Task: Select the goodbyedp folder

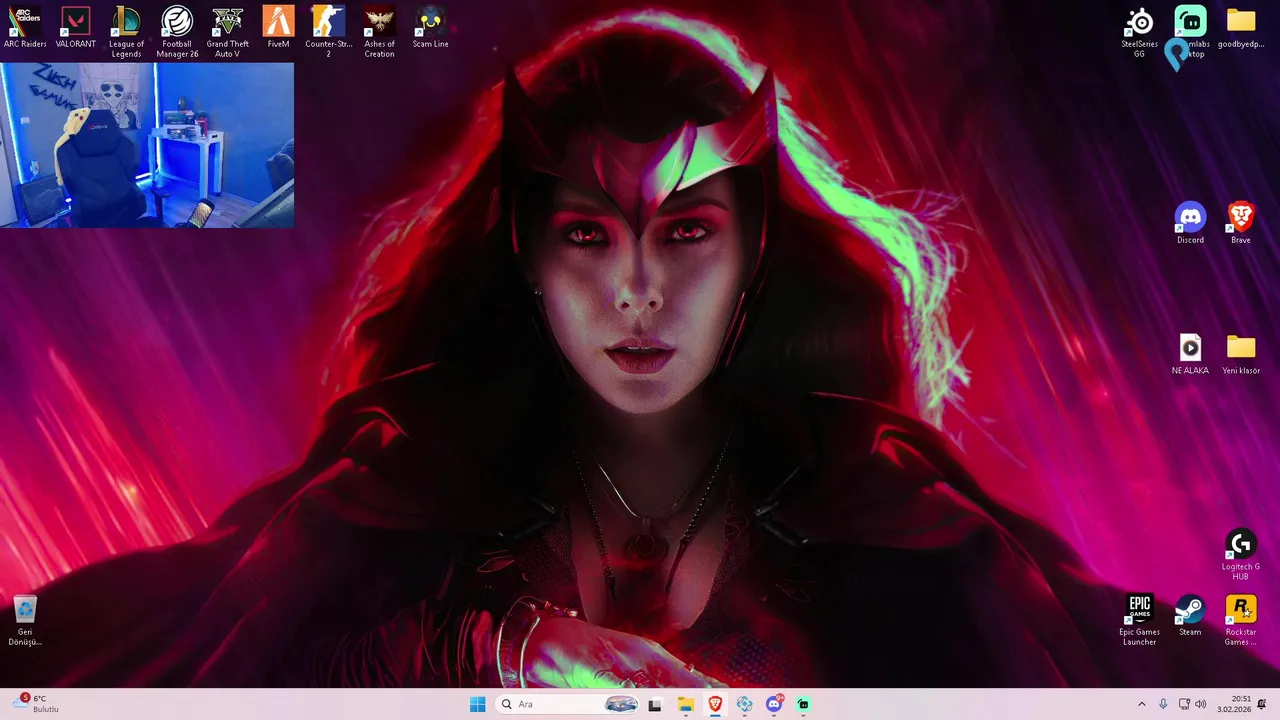Action: click(x=1241, y=29)
